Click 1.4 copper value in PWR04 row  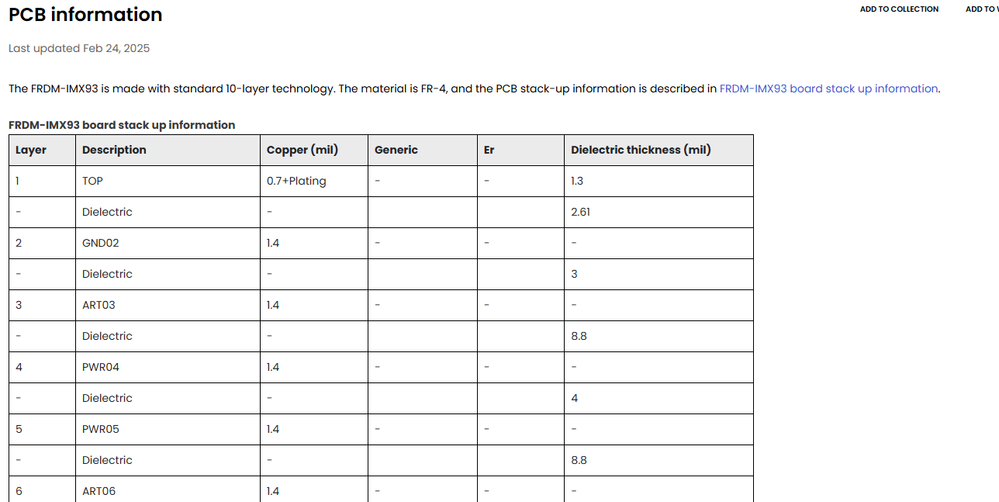pyautogui.click(x=313, y=367)
